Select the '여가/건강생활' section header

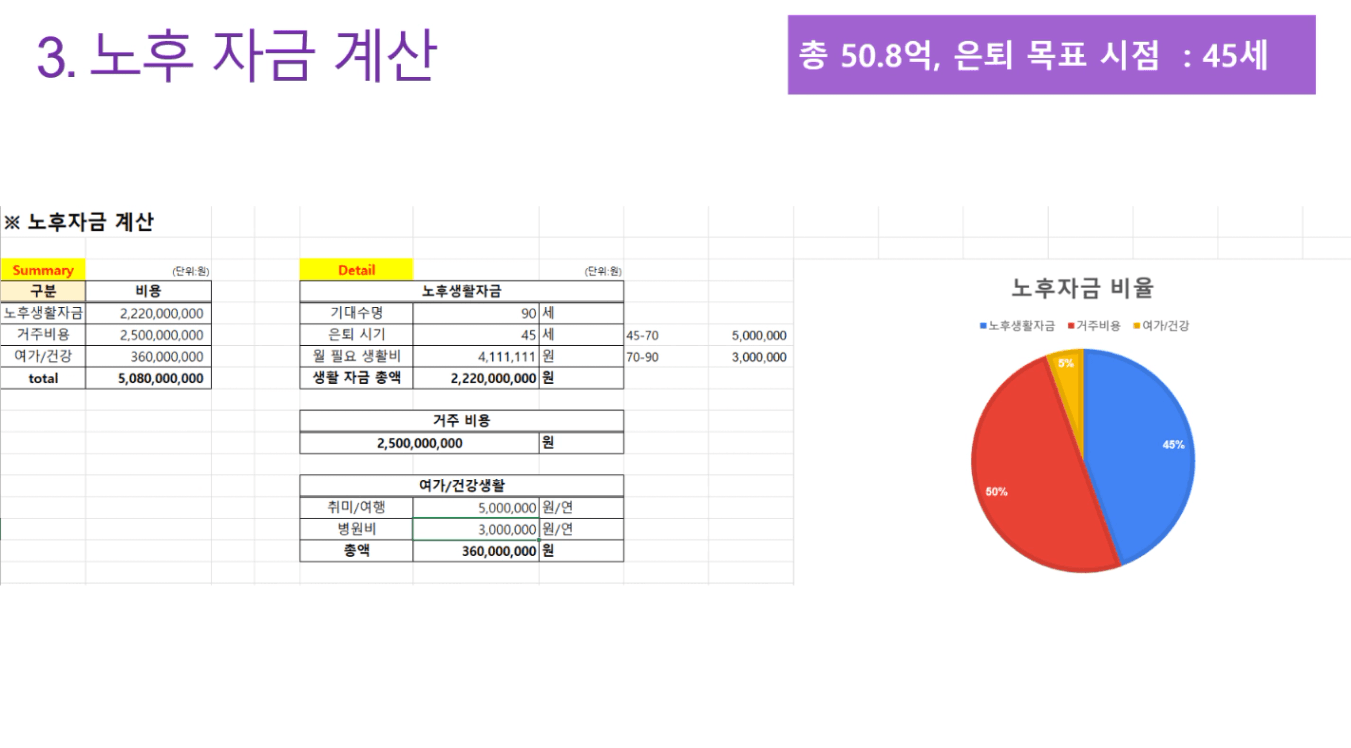[x=462, y=485]
